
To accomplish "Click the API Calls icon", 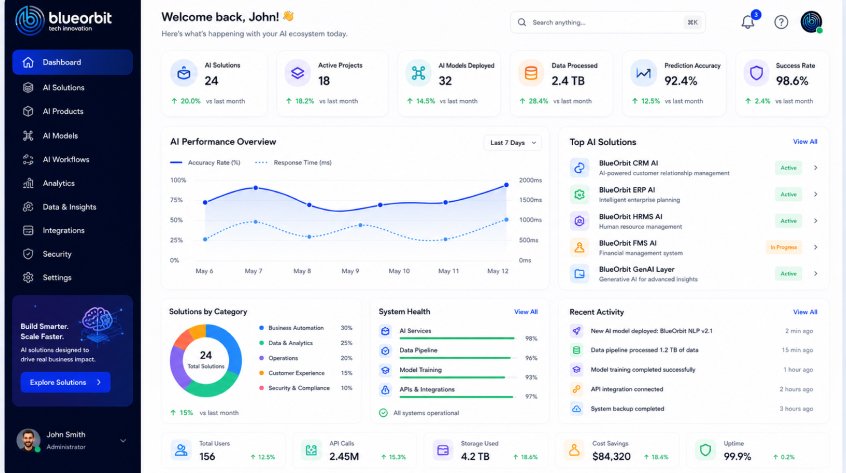I will (311, 450).
